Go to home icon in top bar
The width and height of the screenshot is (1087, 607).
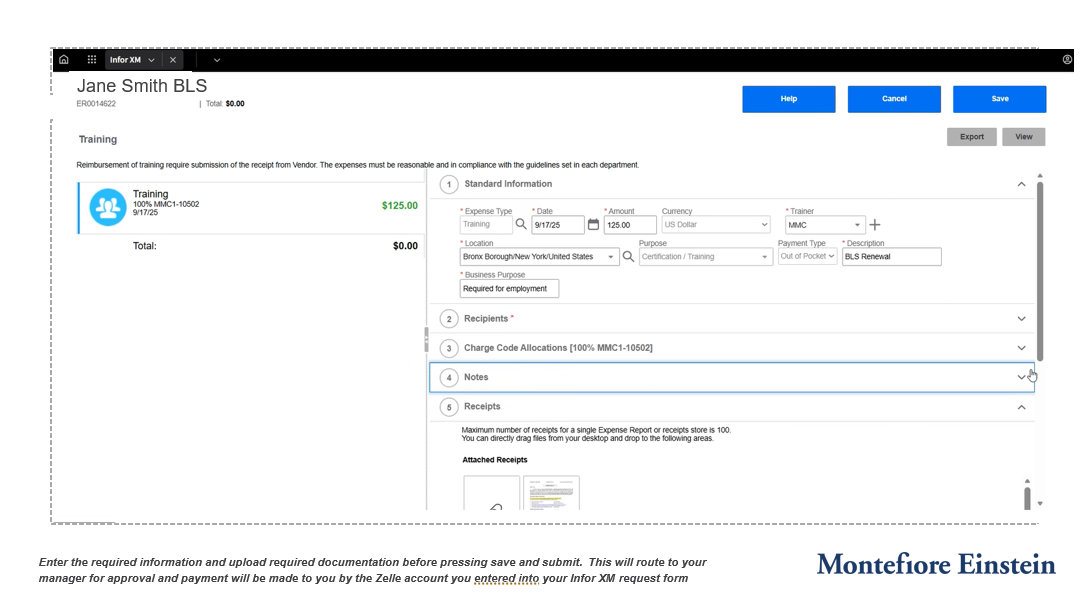(x=64, y=60)
